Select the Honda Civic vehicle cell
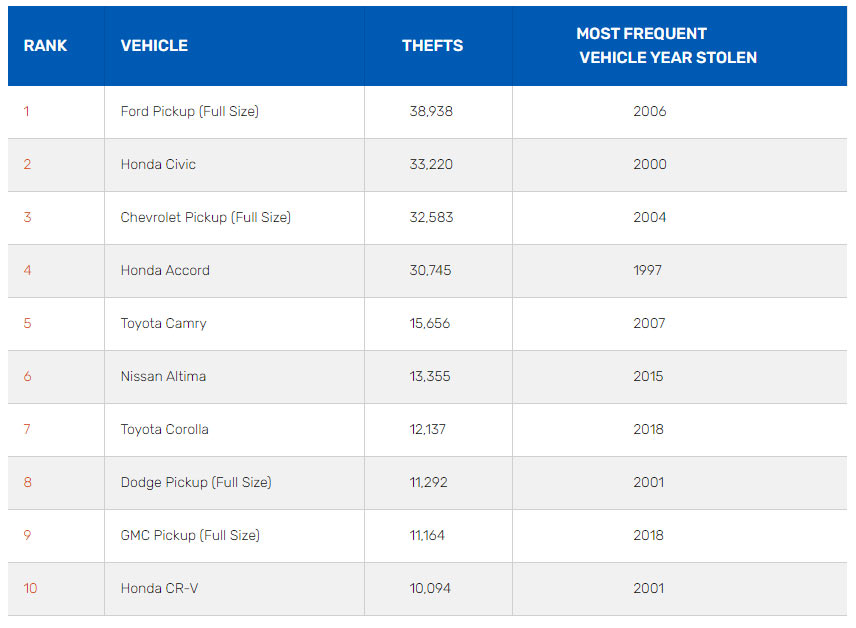 pyautogui.click(x=158, y=164)
